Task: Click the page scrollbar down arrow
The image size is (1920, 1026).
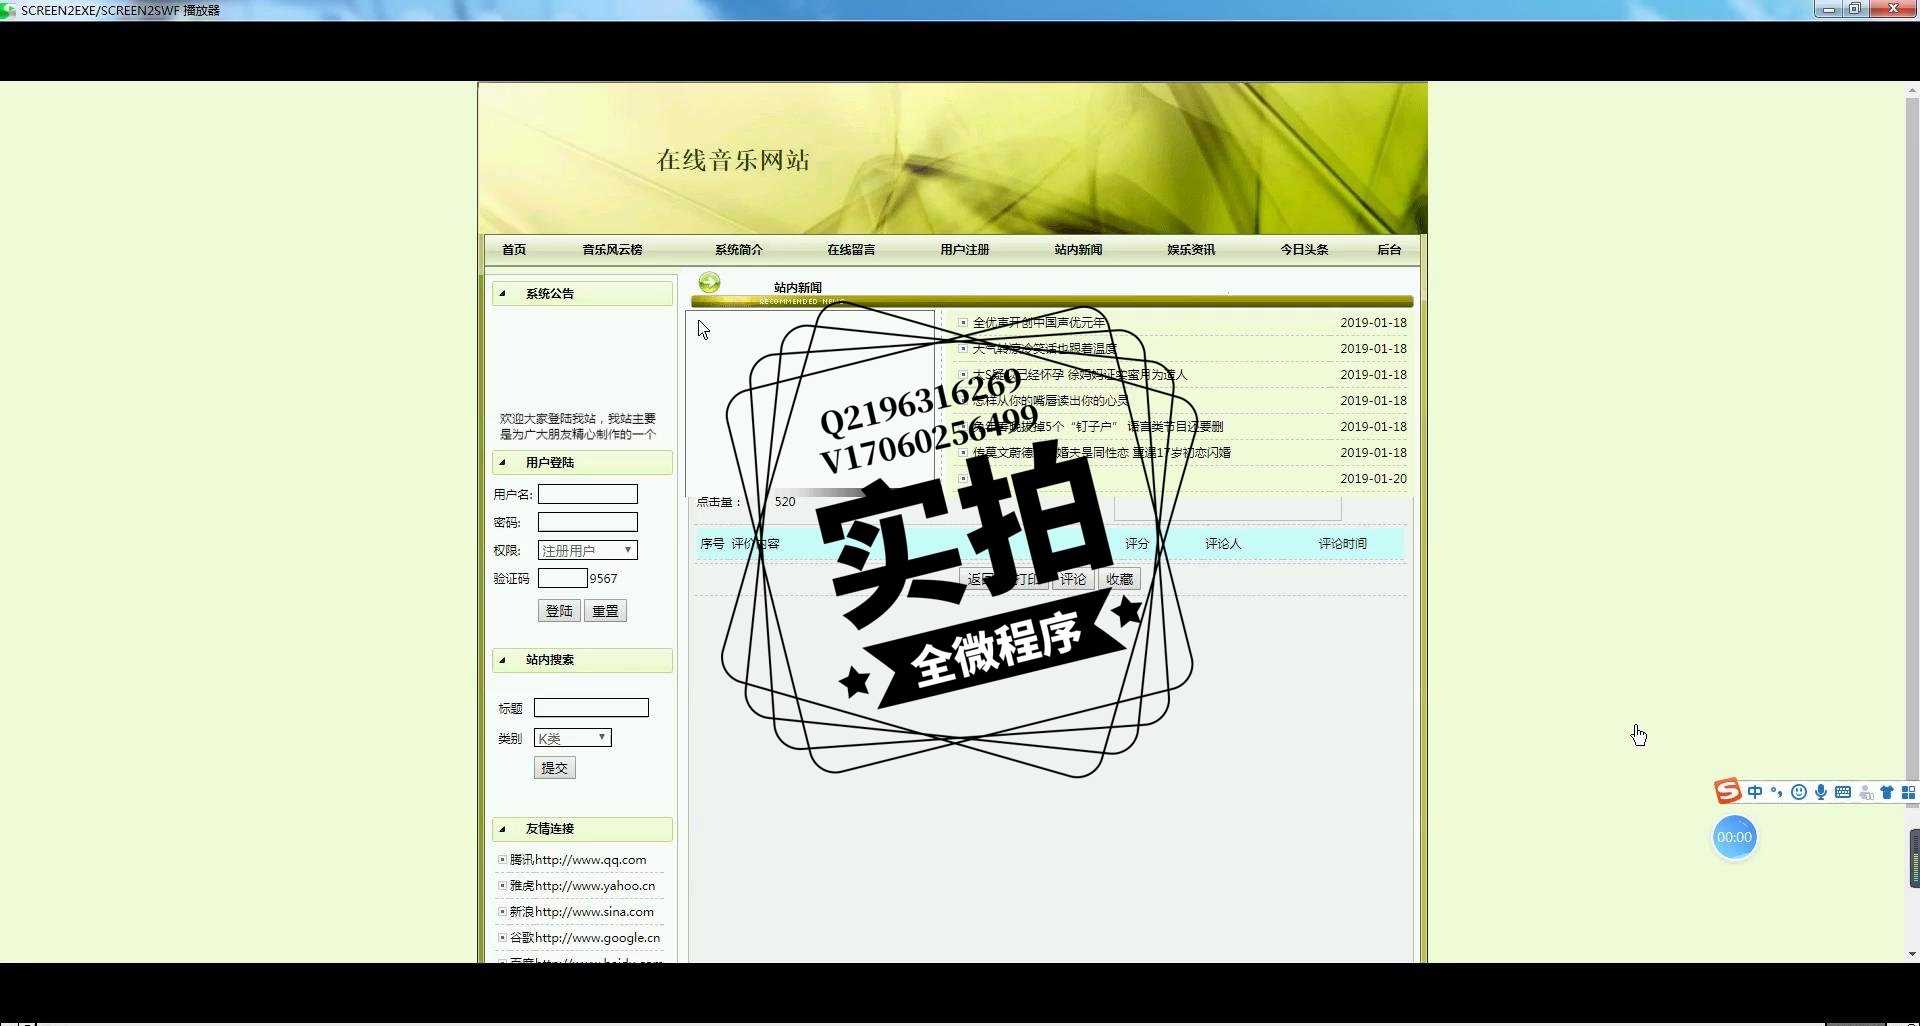Action: pos(1912,954)
